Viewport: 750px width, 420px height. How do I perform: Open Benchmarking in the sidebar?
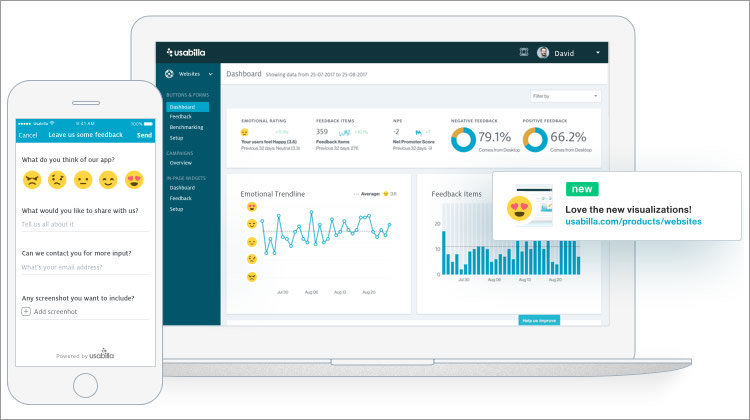185,127
